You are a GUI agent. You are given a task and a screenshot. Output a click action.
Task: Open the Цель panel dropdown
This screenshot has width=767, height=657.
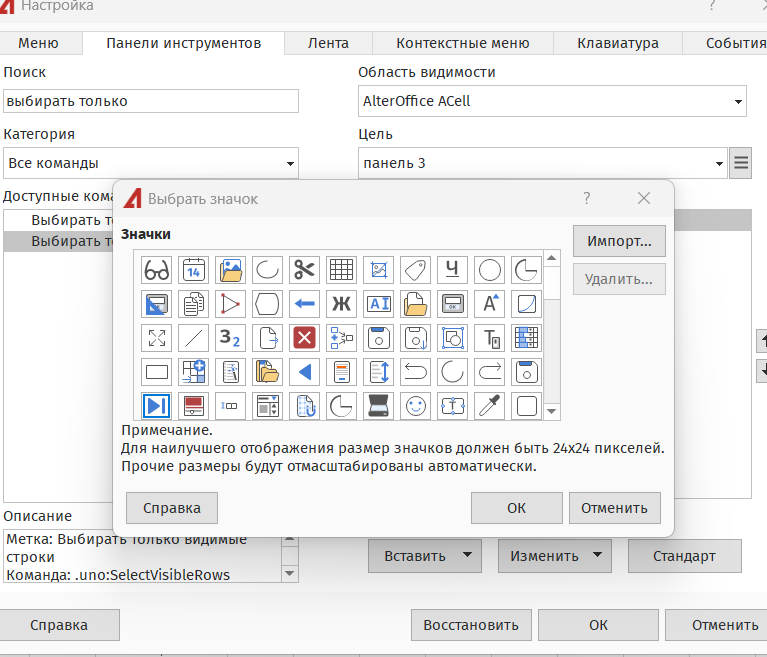coord(542,163)
